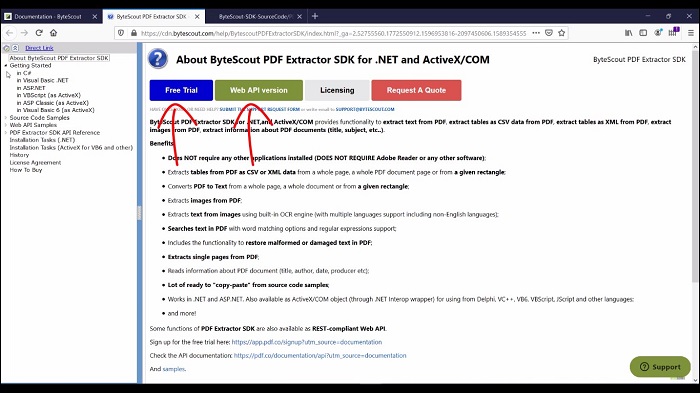
Task: Bookmark this page with the star icon
Action: tap(562, 33)
